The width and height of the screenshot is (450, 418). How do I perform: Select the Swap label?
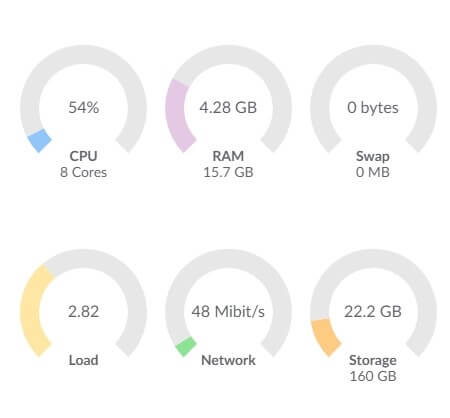click(x=373, y=156)
